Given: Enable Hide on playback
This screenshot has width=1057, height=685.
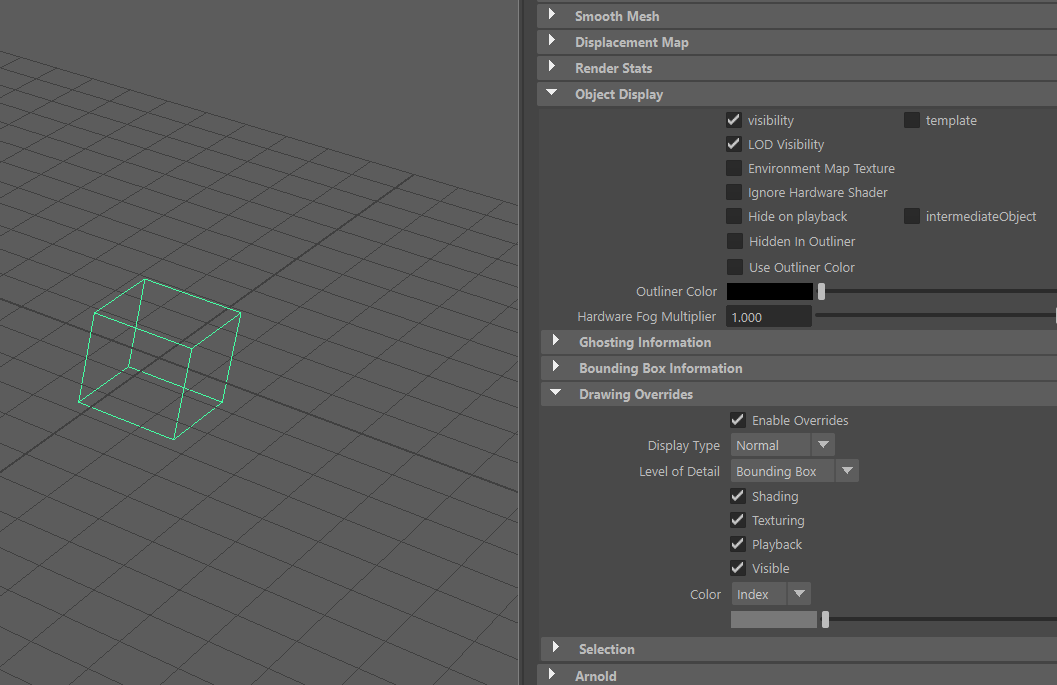Looking at the screenshot, I should pyautogui.click(x=733, y=216).
